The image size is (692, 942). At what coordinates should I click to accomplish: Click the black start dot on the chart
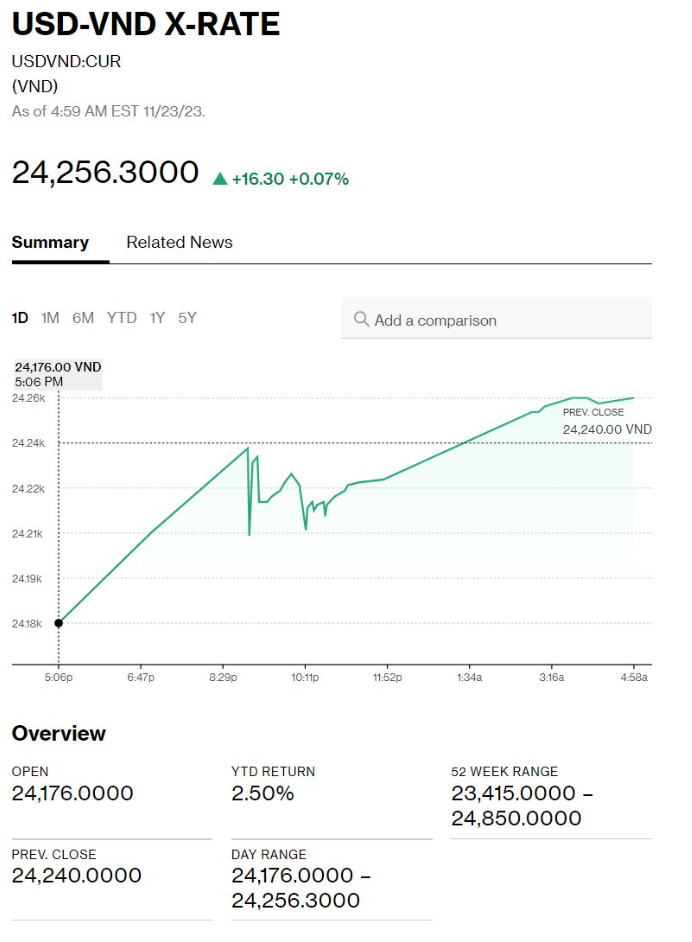point(58,623)
